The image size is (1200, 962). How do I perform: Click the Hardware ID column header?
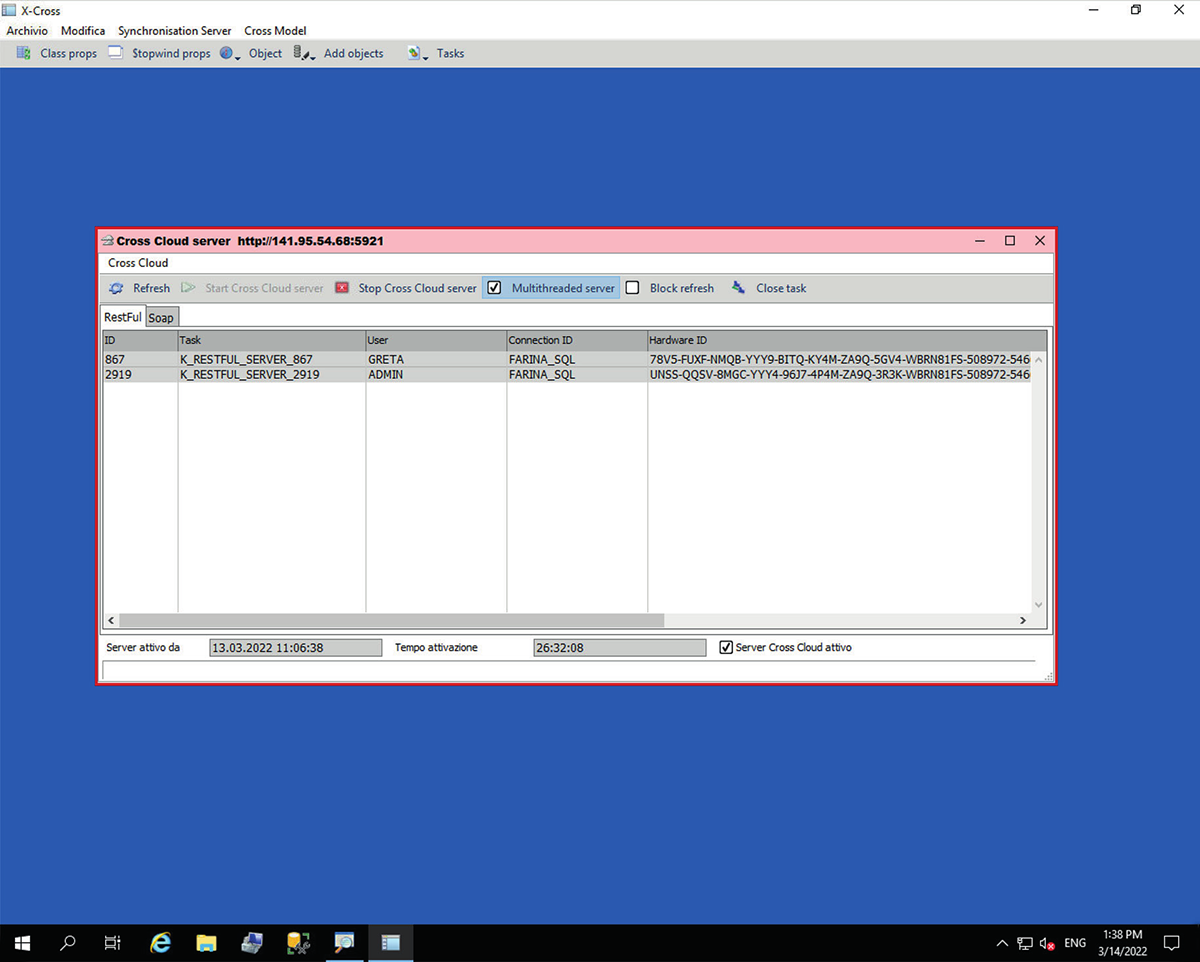[x=846, y=340]
